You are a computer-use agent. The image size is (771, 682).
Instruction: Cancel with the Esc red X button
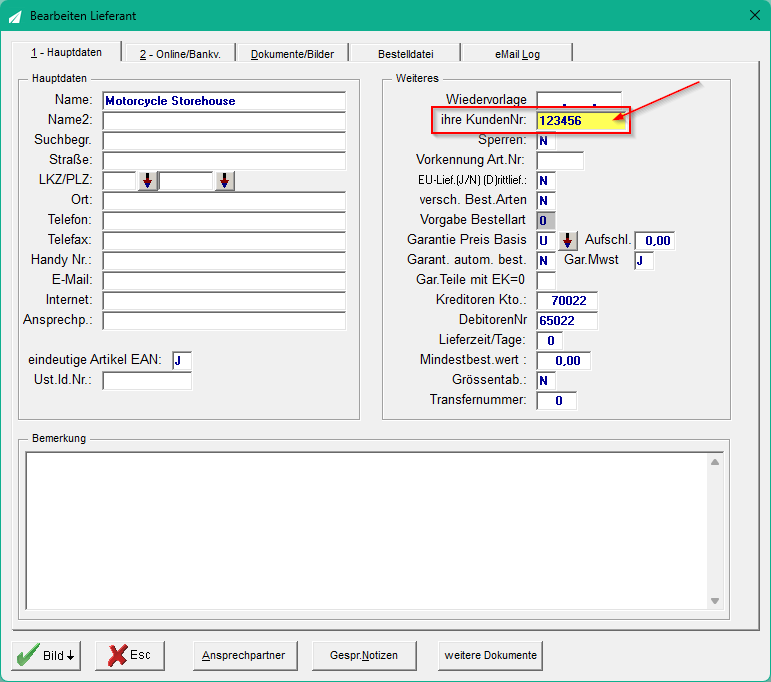pos(130,655)
